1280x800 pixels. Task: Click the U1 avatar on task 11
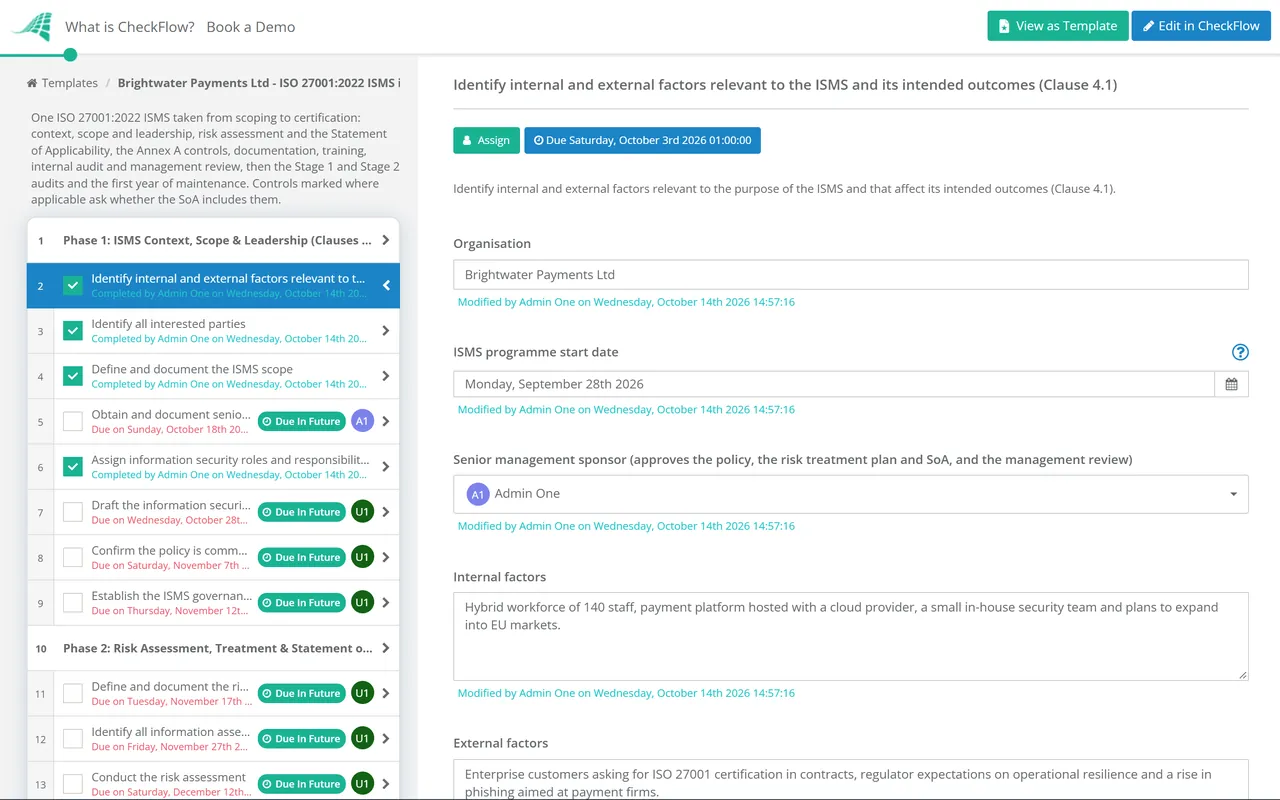pos(362,693)
